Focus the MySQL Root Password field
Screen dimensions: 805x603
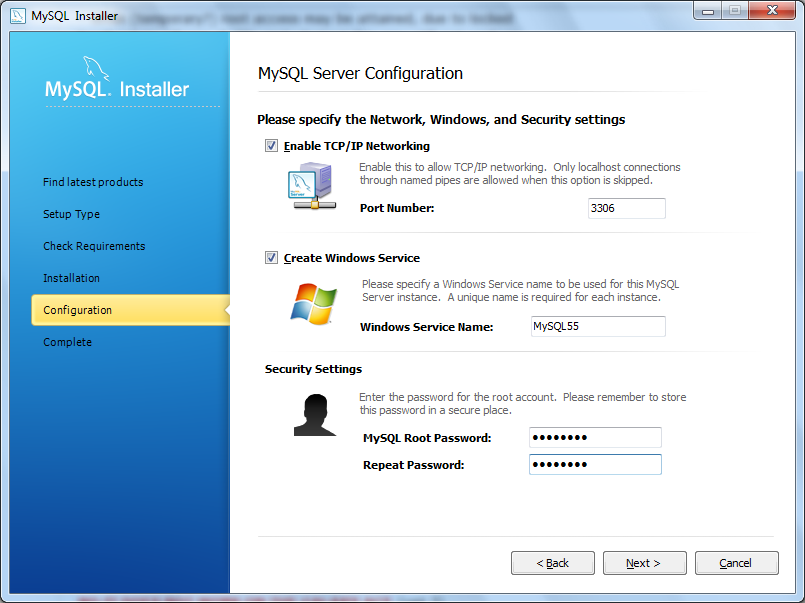click(596, 437)
